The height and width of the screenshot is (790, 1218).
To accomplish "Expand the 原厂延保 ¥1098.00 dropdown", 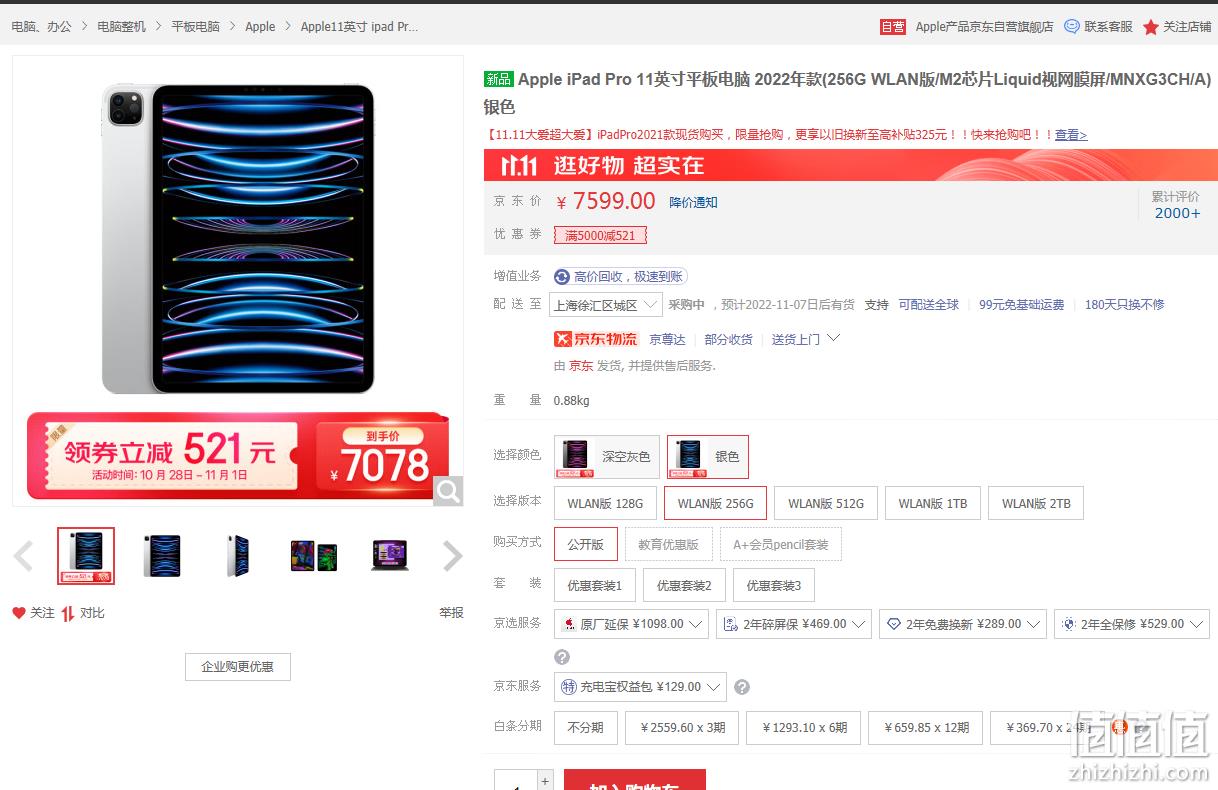I will (x=631, y=624).
